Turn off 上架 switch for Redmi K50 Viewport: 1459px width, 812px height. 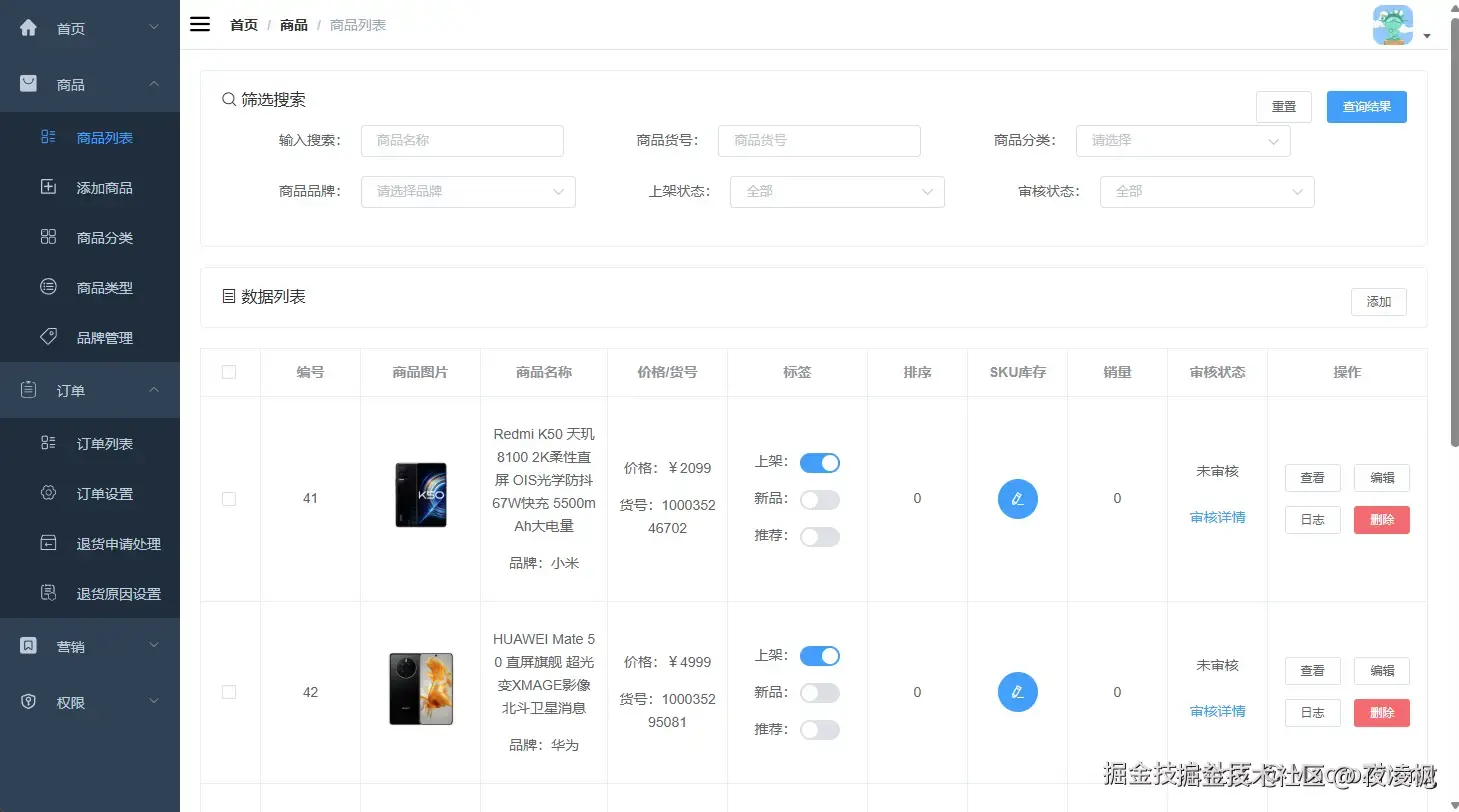tap(820, 463)
